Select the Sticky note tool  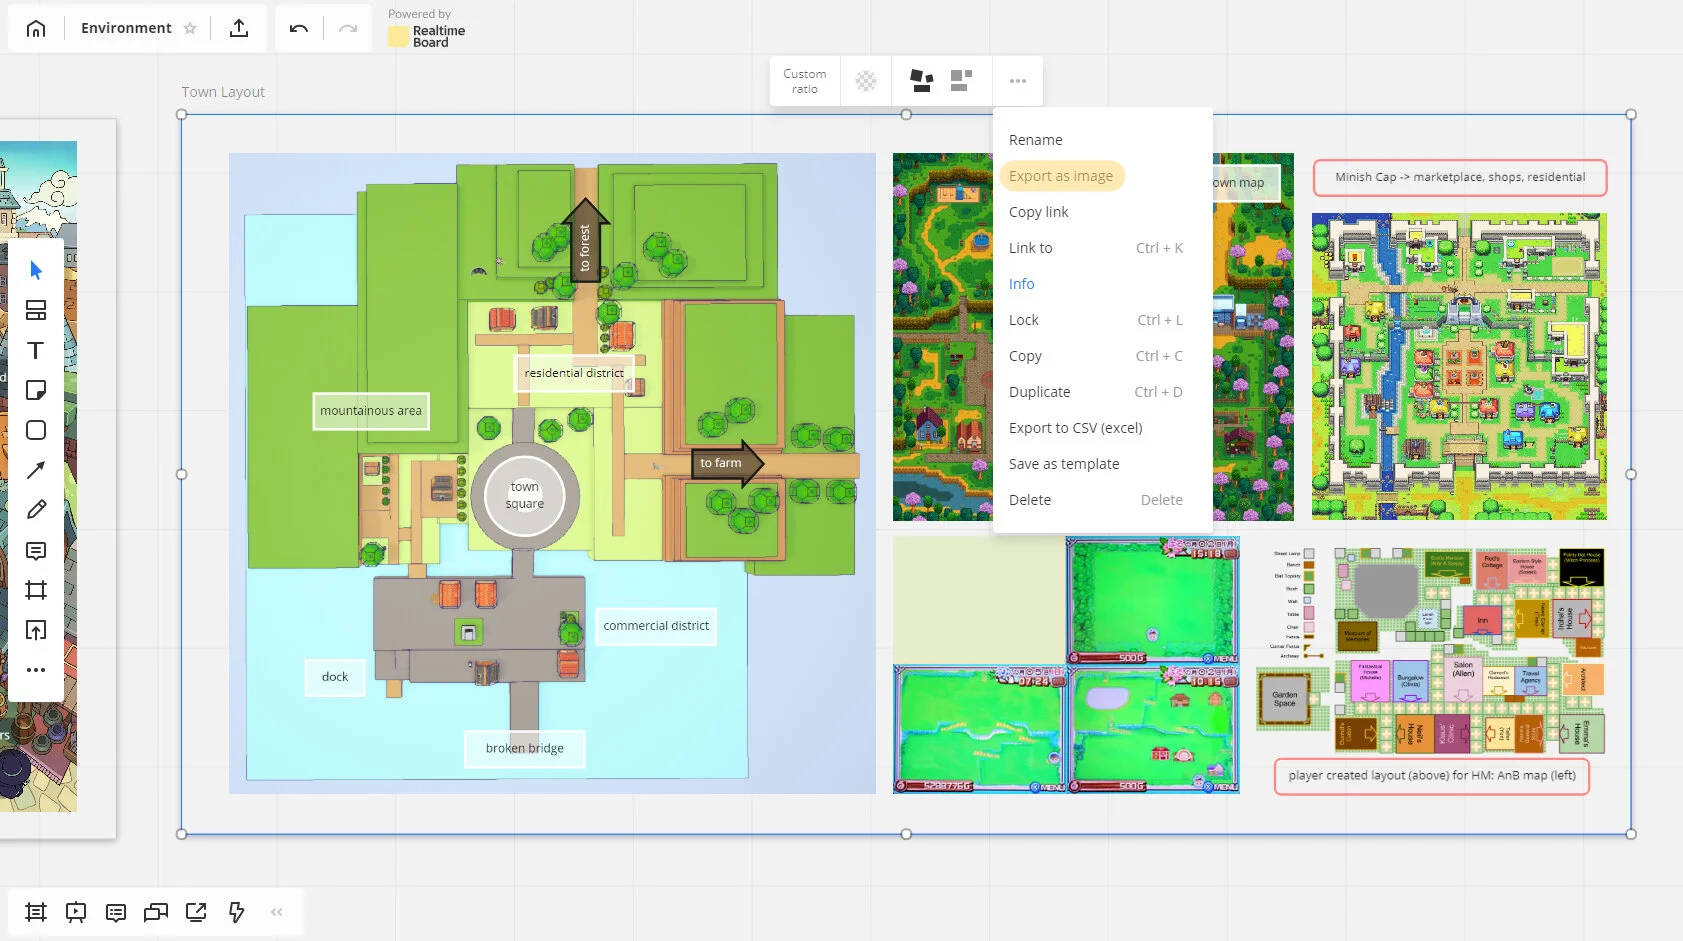click(36, 390)
